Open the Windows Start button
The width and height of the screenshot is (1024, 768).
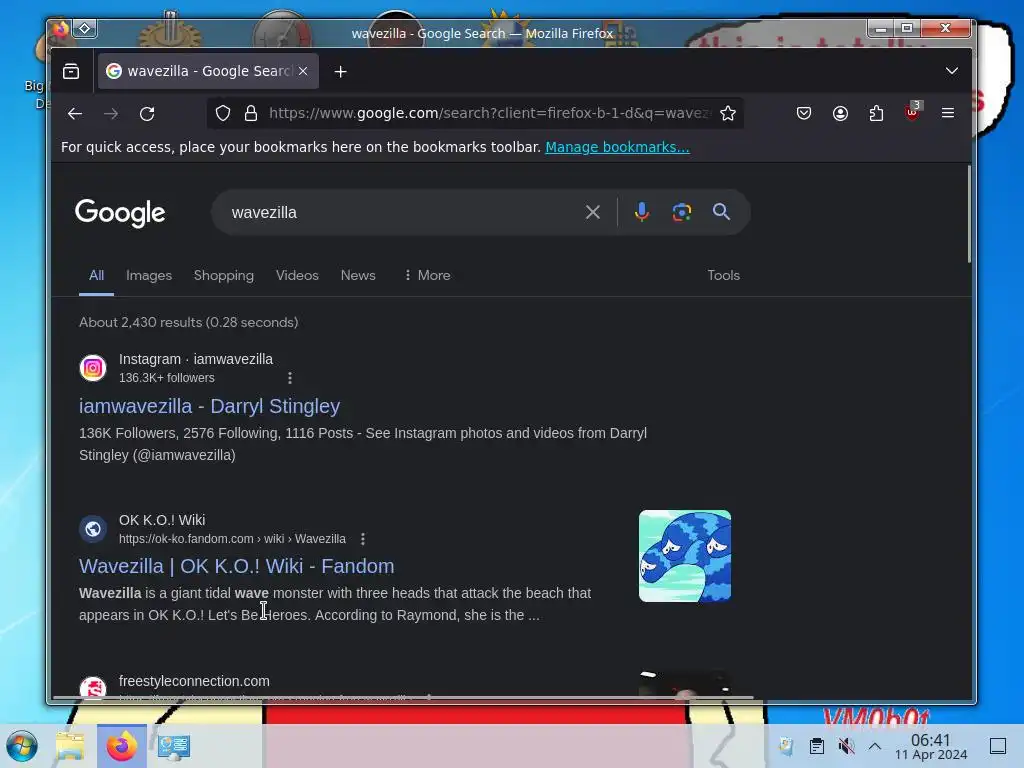point(22,746)
